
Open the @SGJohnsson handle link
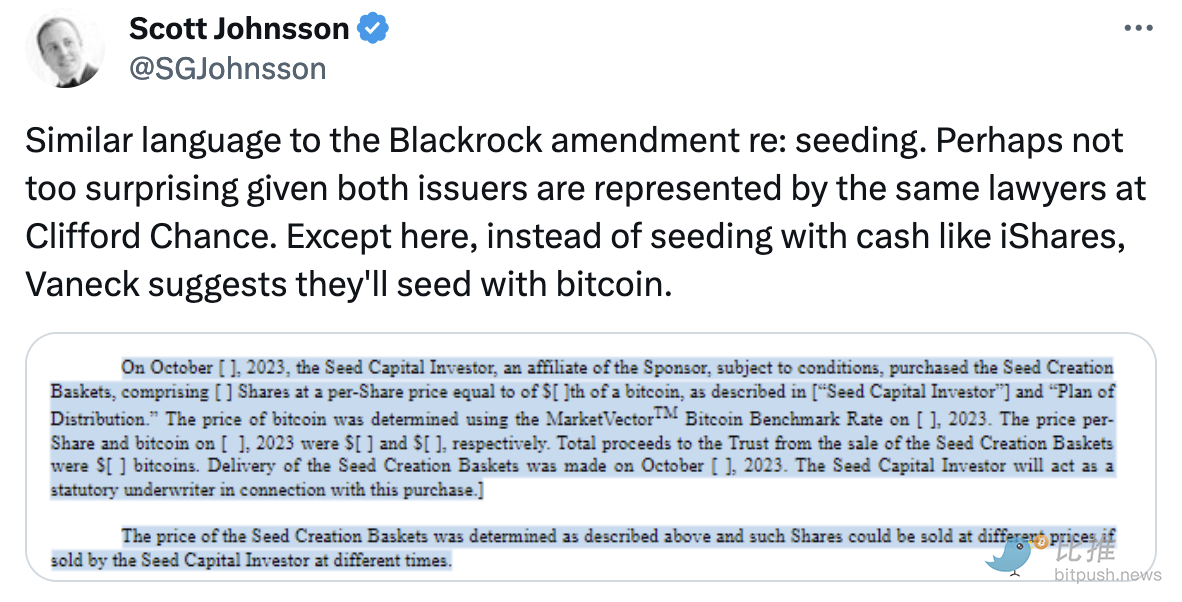(227, 68)
